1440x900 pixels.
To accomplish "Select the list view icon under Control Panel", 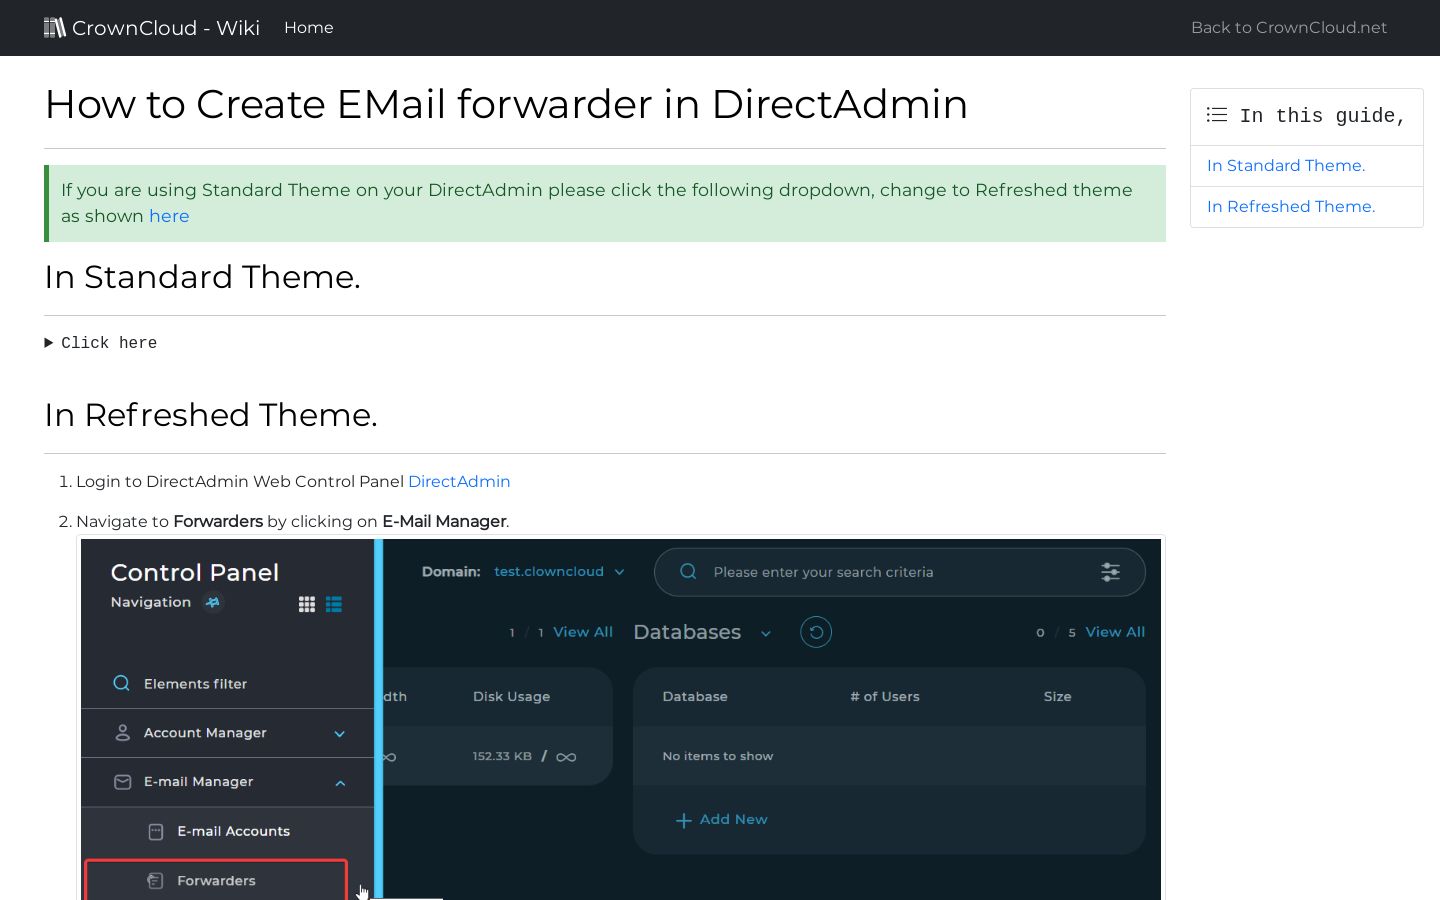I will pyautogui.click(x=333, y=604).
